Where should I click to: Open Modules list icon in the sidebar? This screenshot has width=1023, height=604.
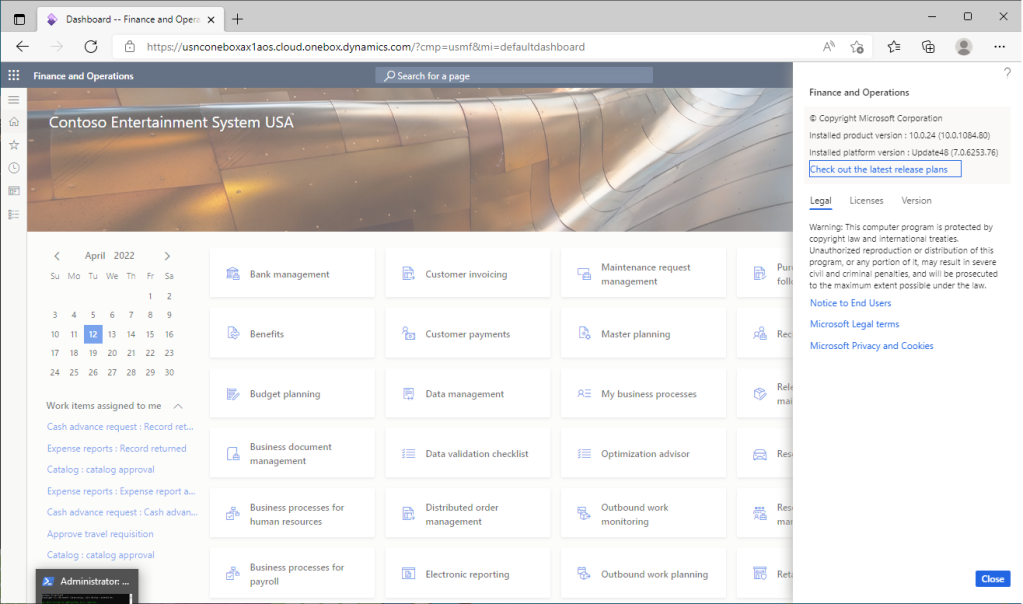coord(14,215)
